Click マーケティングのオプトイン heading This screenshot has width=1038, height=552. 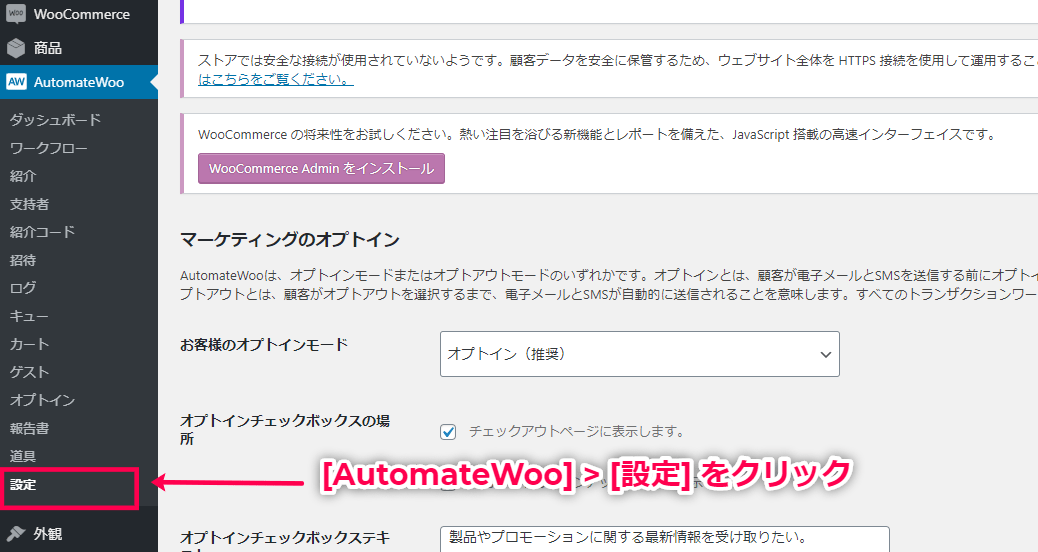[290, 239]
